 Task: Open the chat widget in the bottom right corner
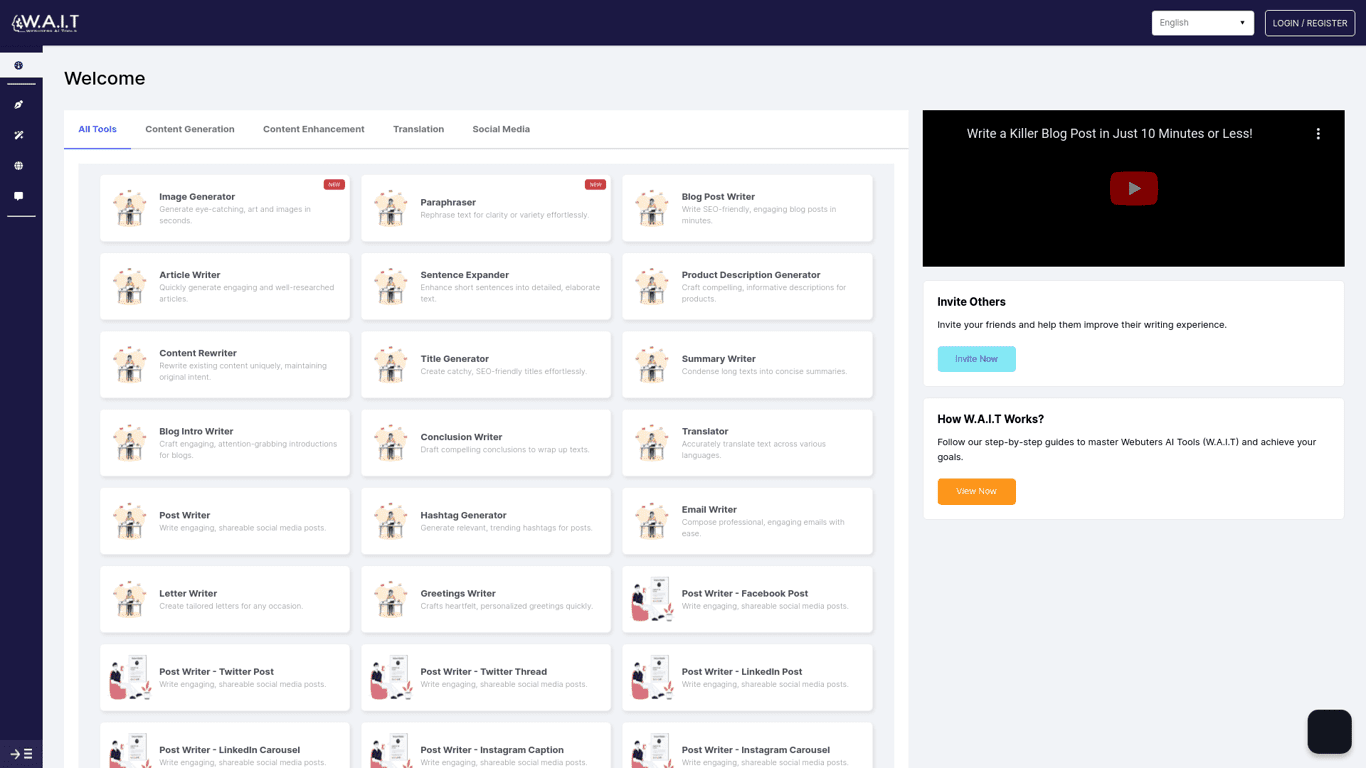point(1329,731)
